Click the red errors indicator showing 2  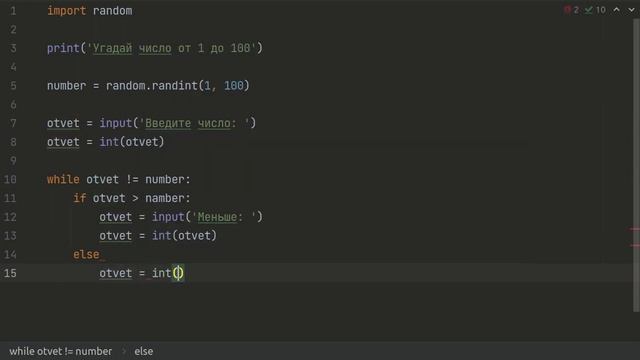[x=571, y=10]
